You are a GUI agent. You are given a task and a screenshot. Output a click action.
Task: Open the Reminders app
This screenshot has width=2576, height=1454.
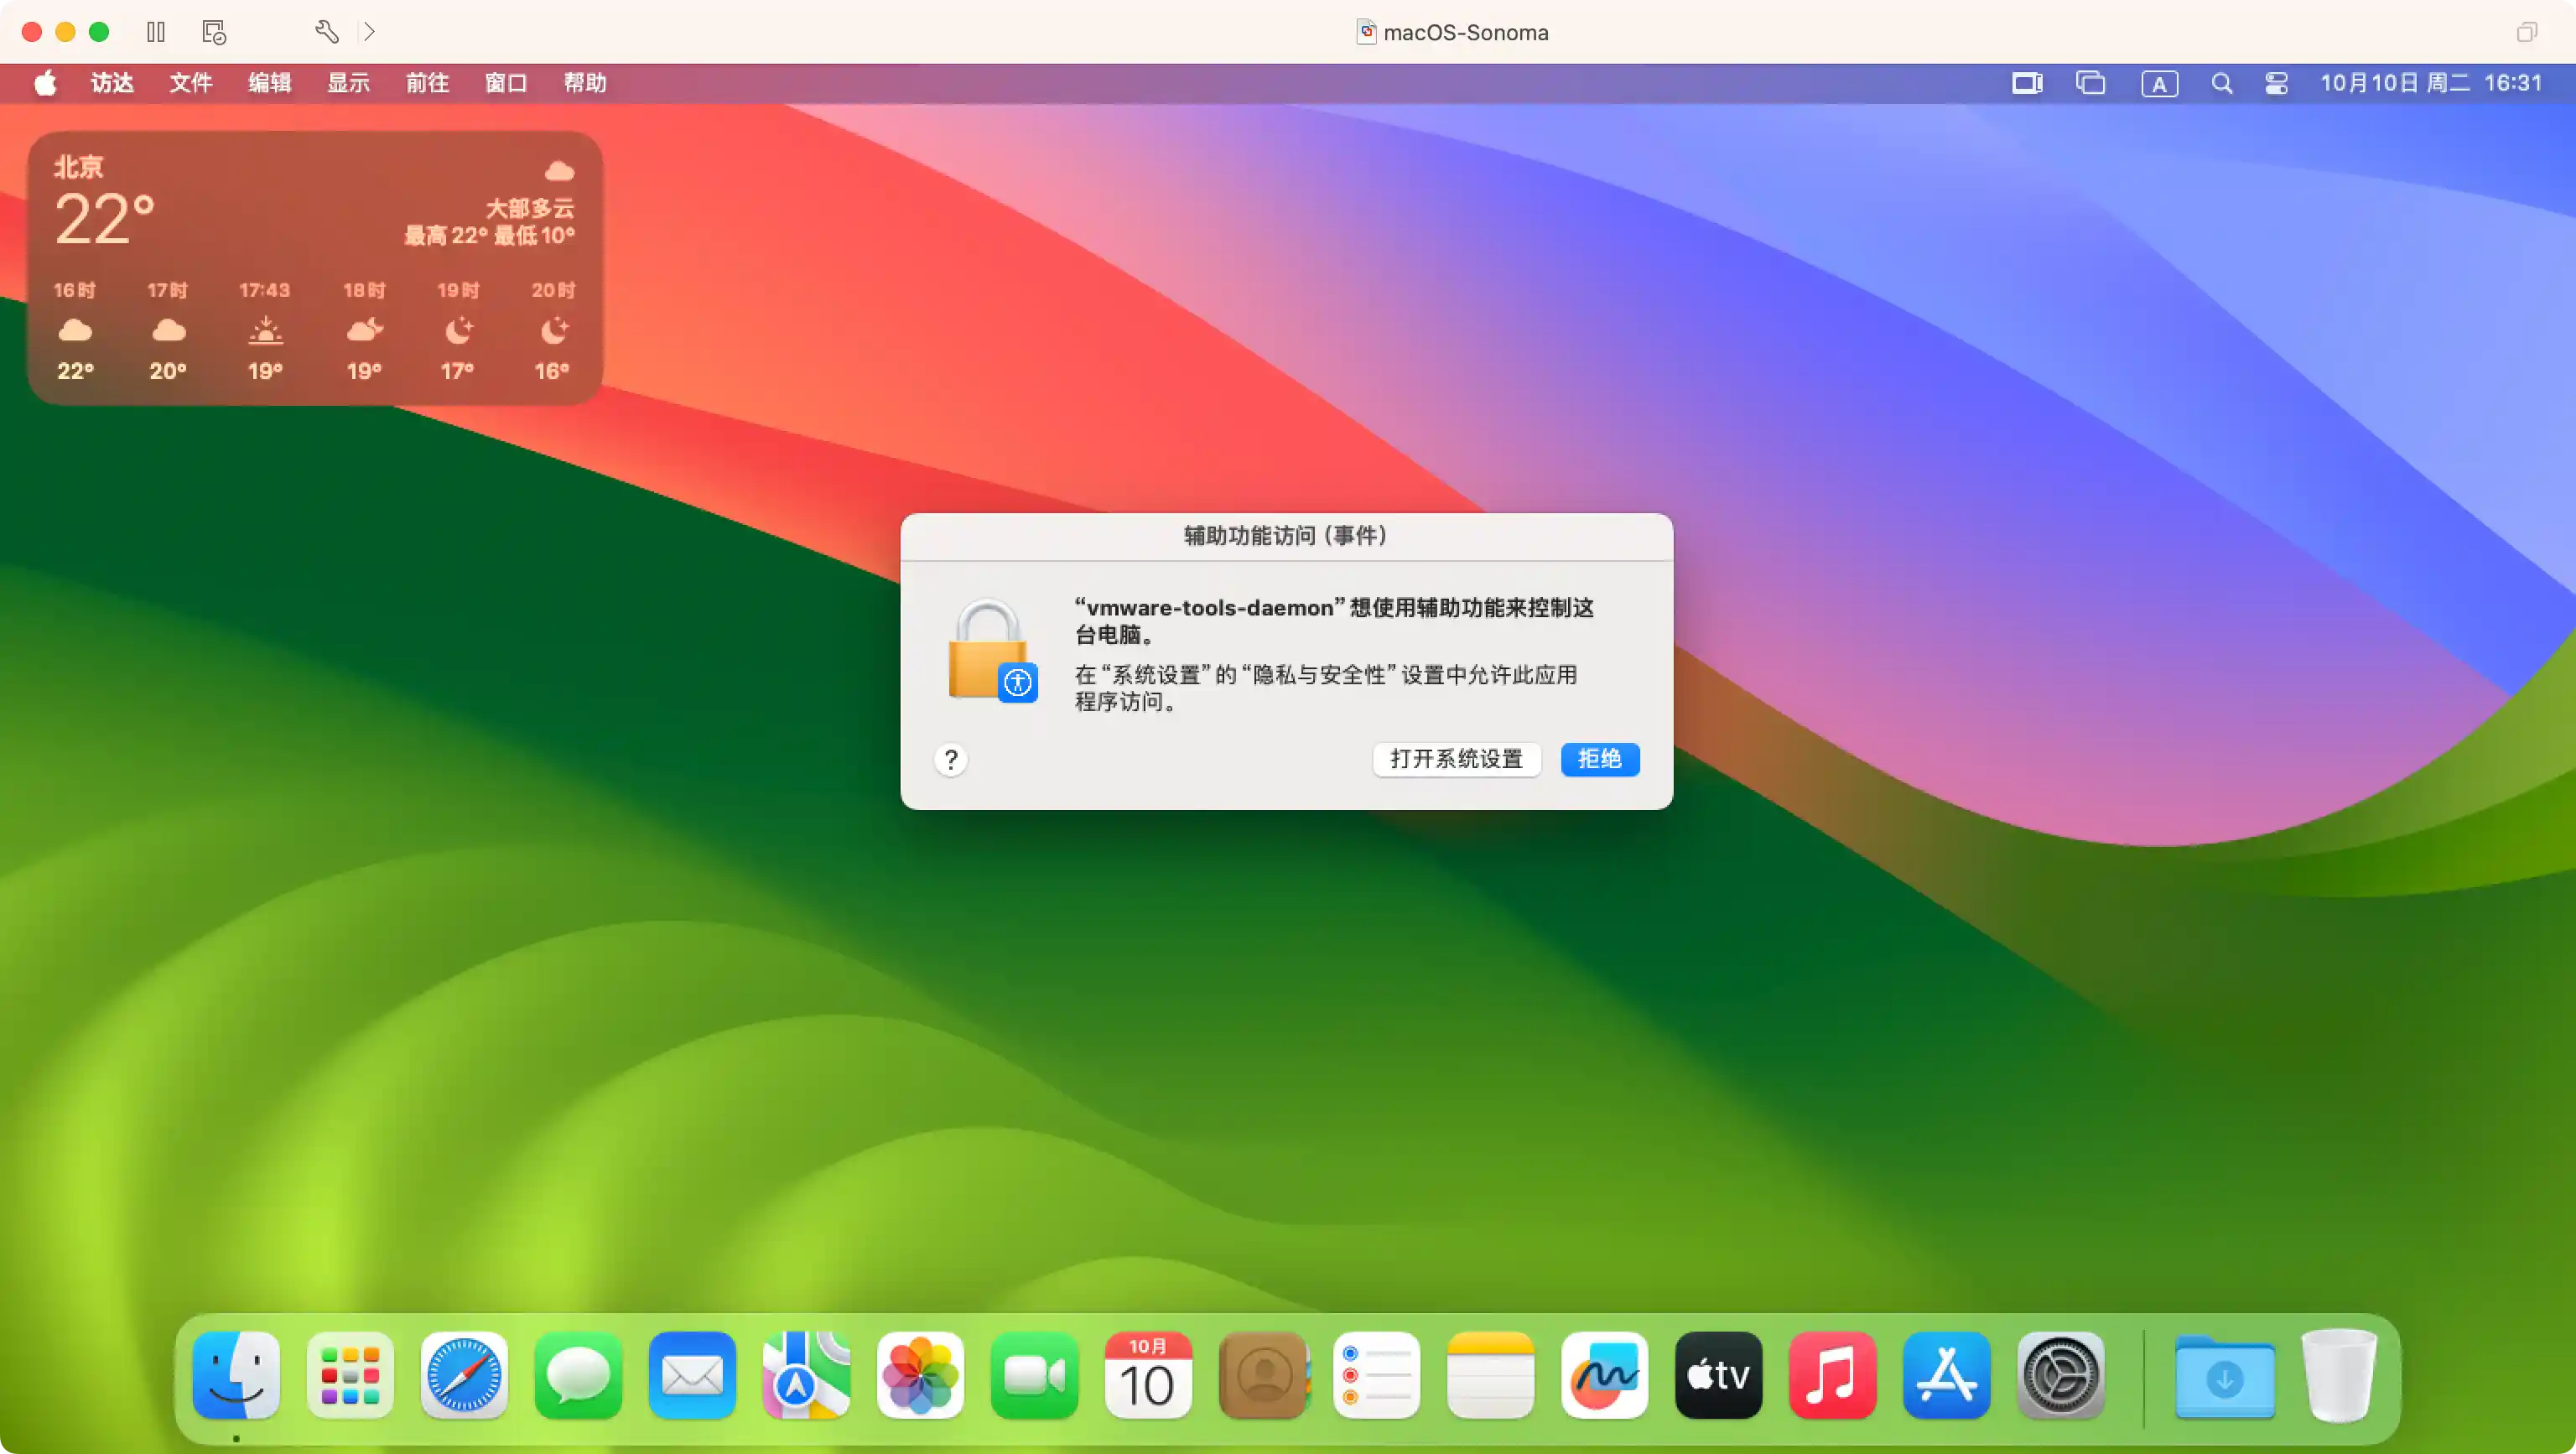coord(1376,1376)
